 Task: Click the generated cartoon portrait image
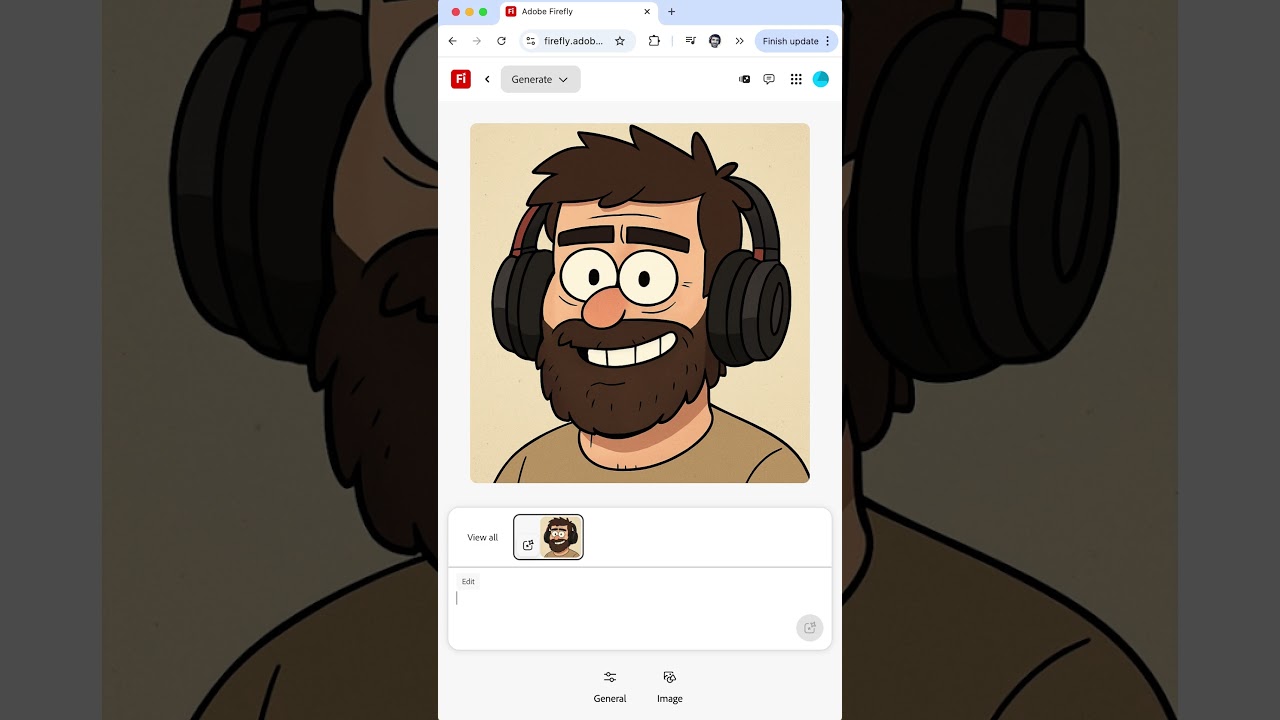640,303
